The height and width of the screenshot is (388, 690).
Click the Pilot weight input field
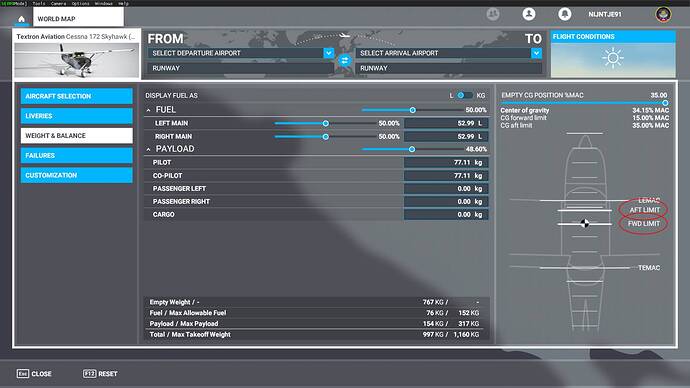(x=446, y=162)
